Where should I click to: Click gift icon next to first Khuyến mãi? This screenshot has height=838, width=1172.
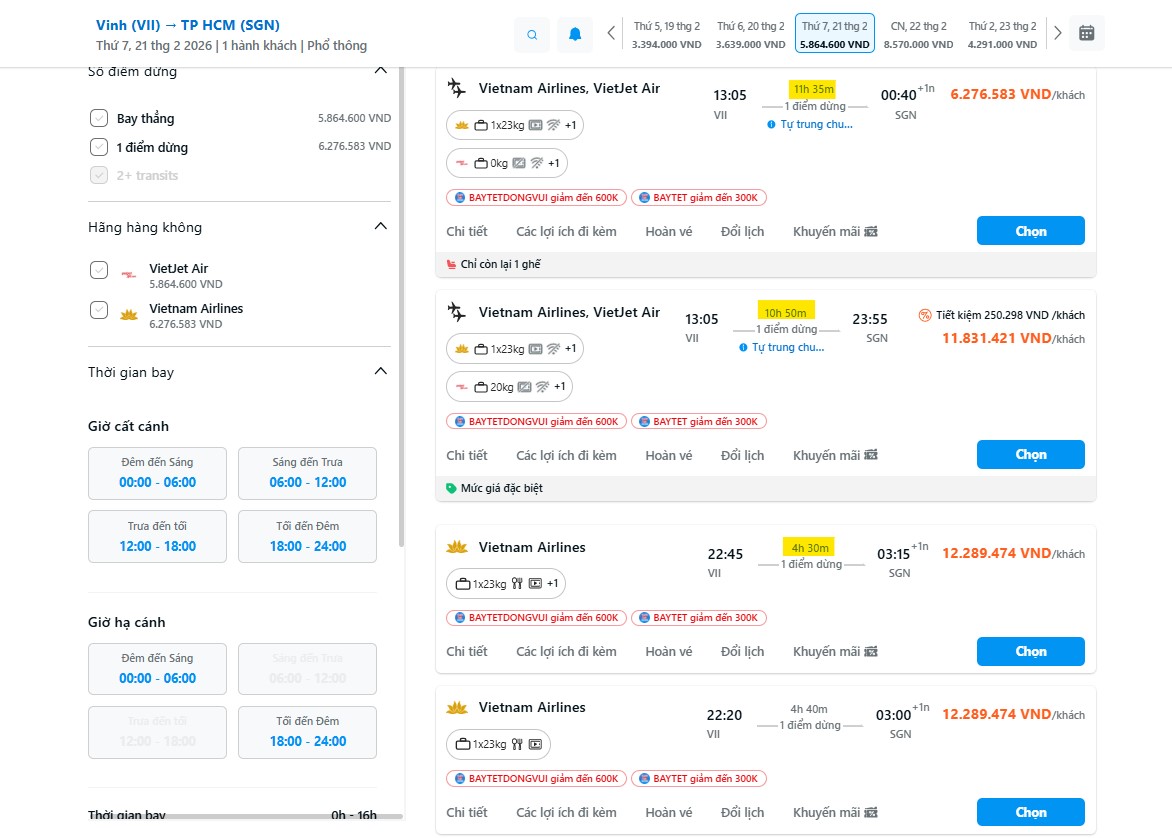(x=871, y=232)
